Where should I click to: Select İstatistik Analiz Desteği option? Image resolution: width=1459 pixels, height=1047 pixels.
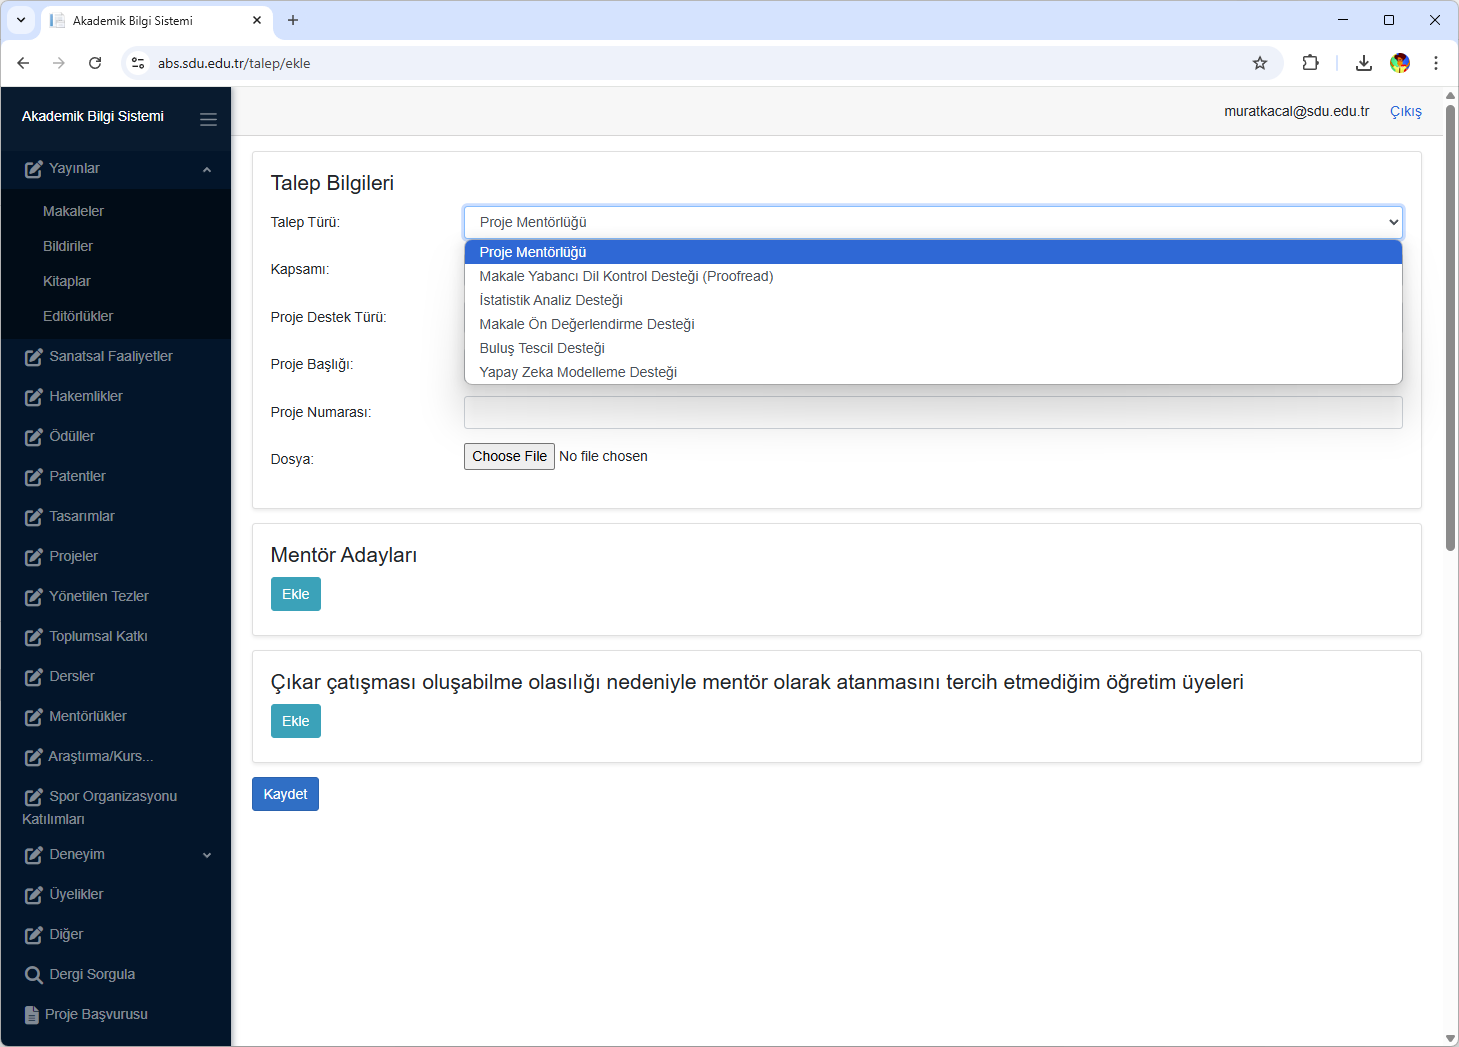(x=551, y=300)
